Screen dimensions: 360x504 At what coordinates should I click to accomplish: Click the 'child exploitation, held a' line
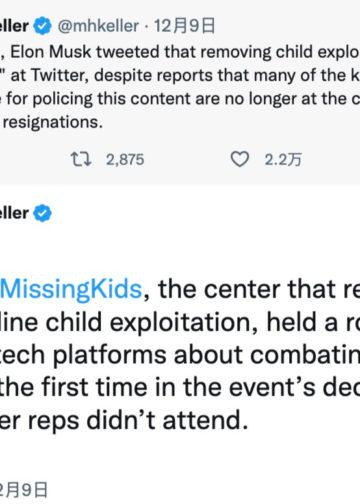tap(180, 322)
